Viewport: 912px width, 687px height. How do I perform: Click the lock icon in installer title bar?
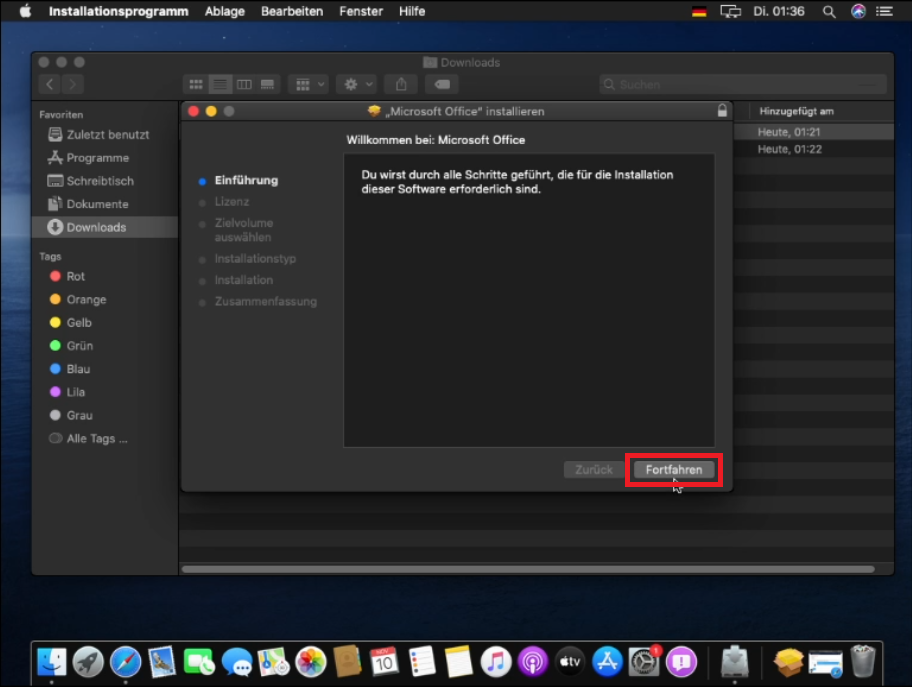tap(722, 111)
